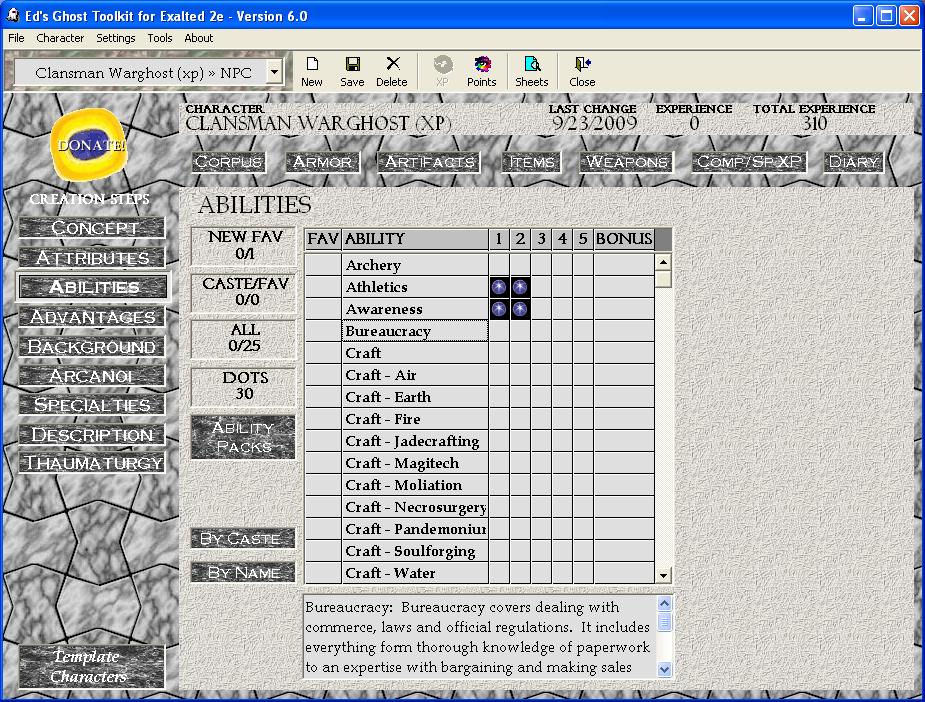Click the XP toolbar icon
The width and height of the screenshot is (925, 702).
pos(442,71)
